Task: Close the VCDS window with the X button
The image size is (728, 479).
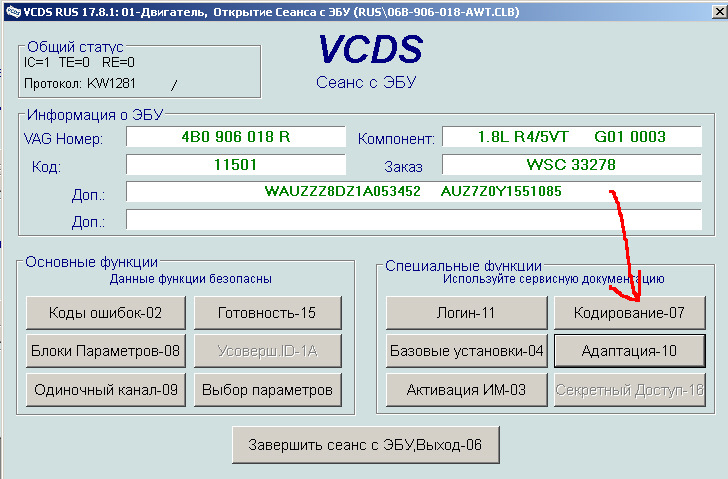Action: (x=719, y=12)
